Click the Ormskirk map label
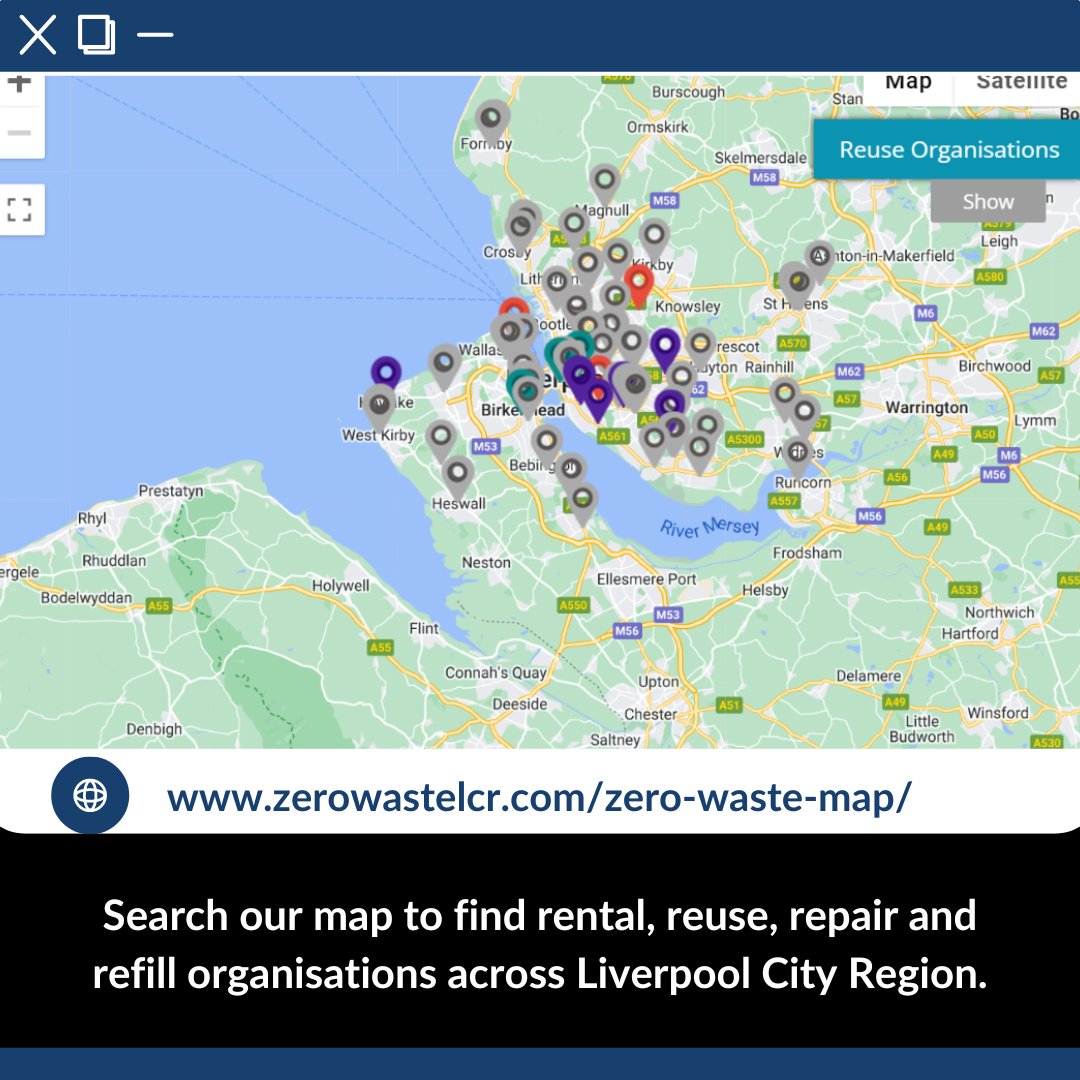This screenshot has width=1080, height=1080. [657, 127]
